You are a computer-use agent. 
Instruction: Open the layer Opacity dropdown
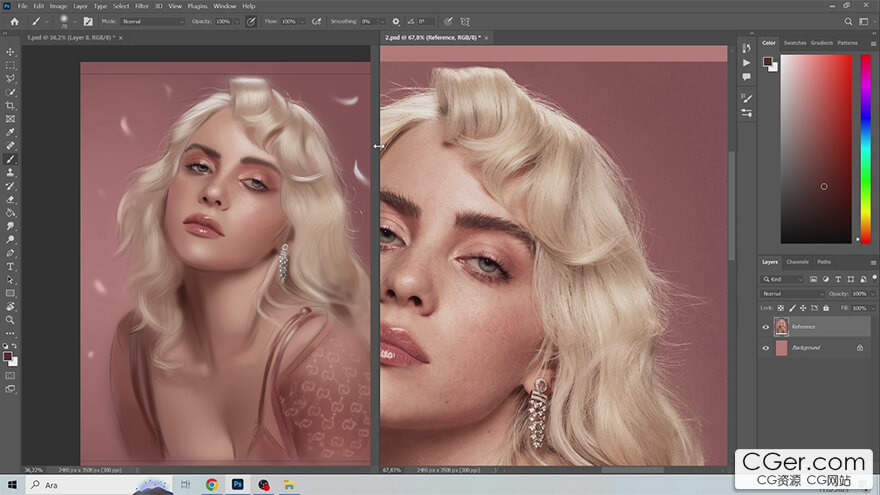872,294
